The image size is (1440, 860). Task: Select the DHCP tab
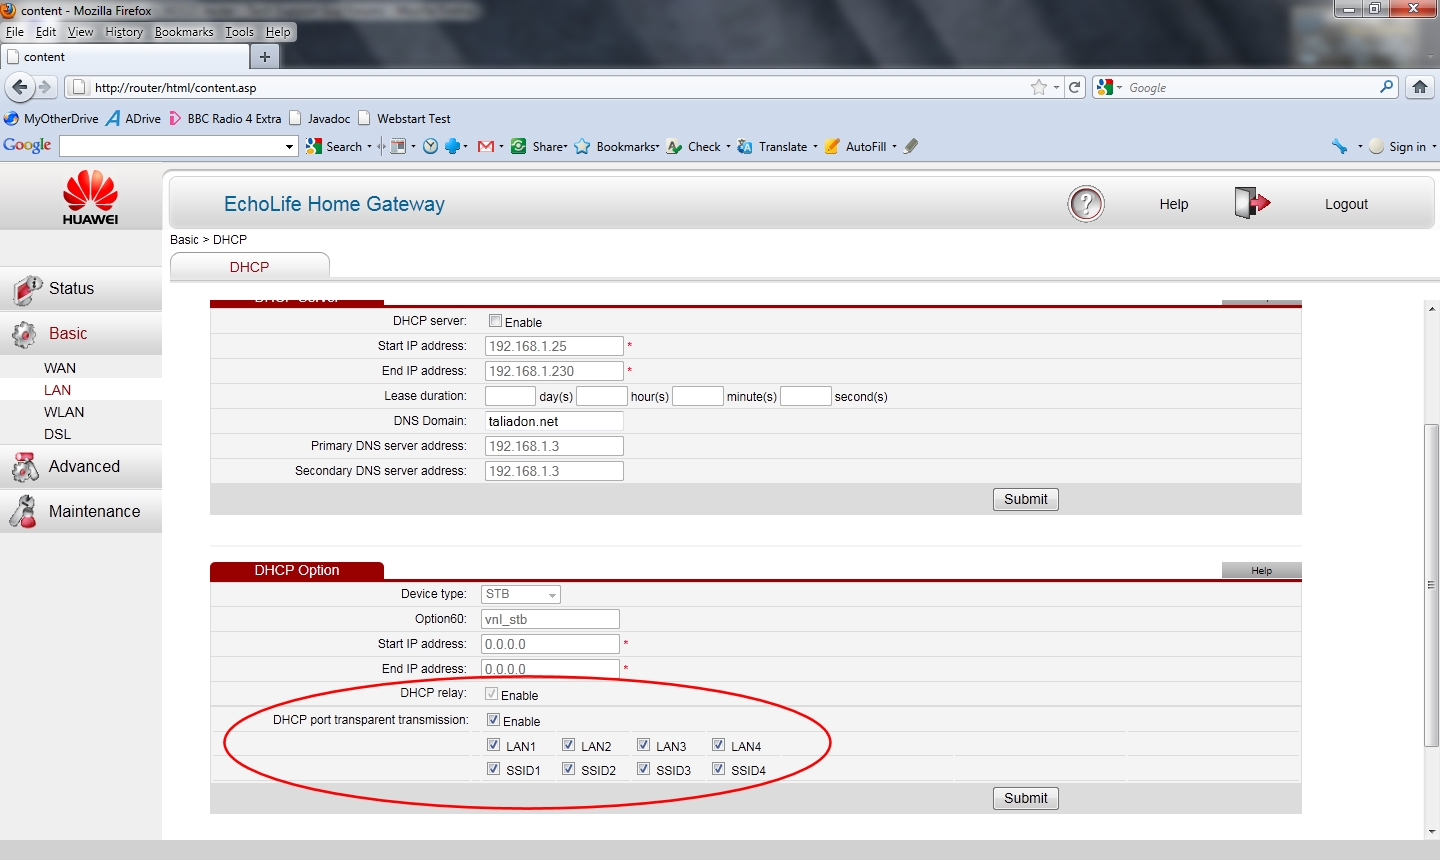(x=250, y=266)
